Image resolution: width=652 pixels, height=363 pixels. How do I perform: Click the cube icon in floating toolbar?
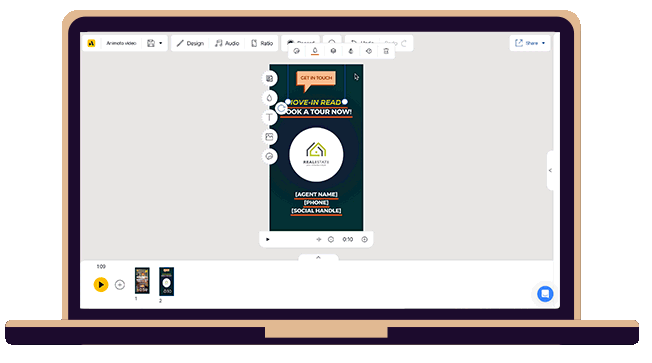pyautogui.click(x=333, y=51)
